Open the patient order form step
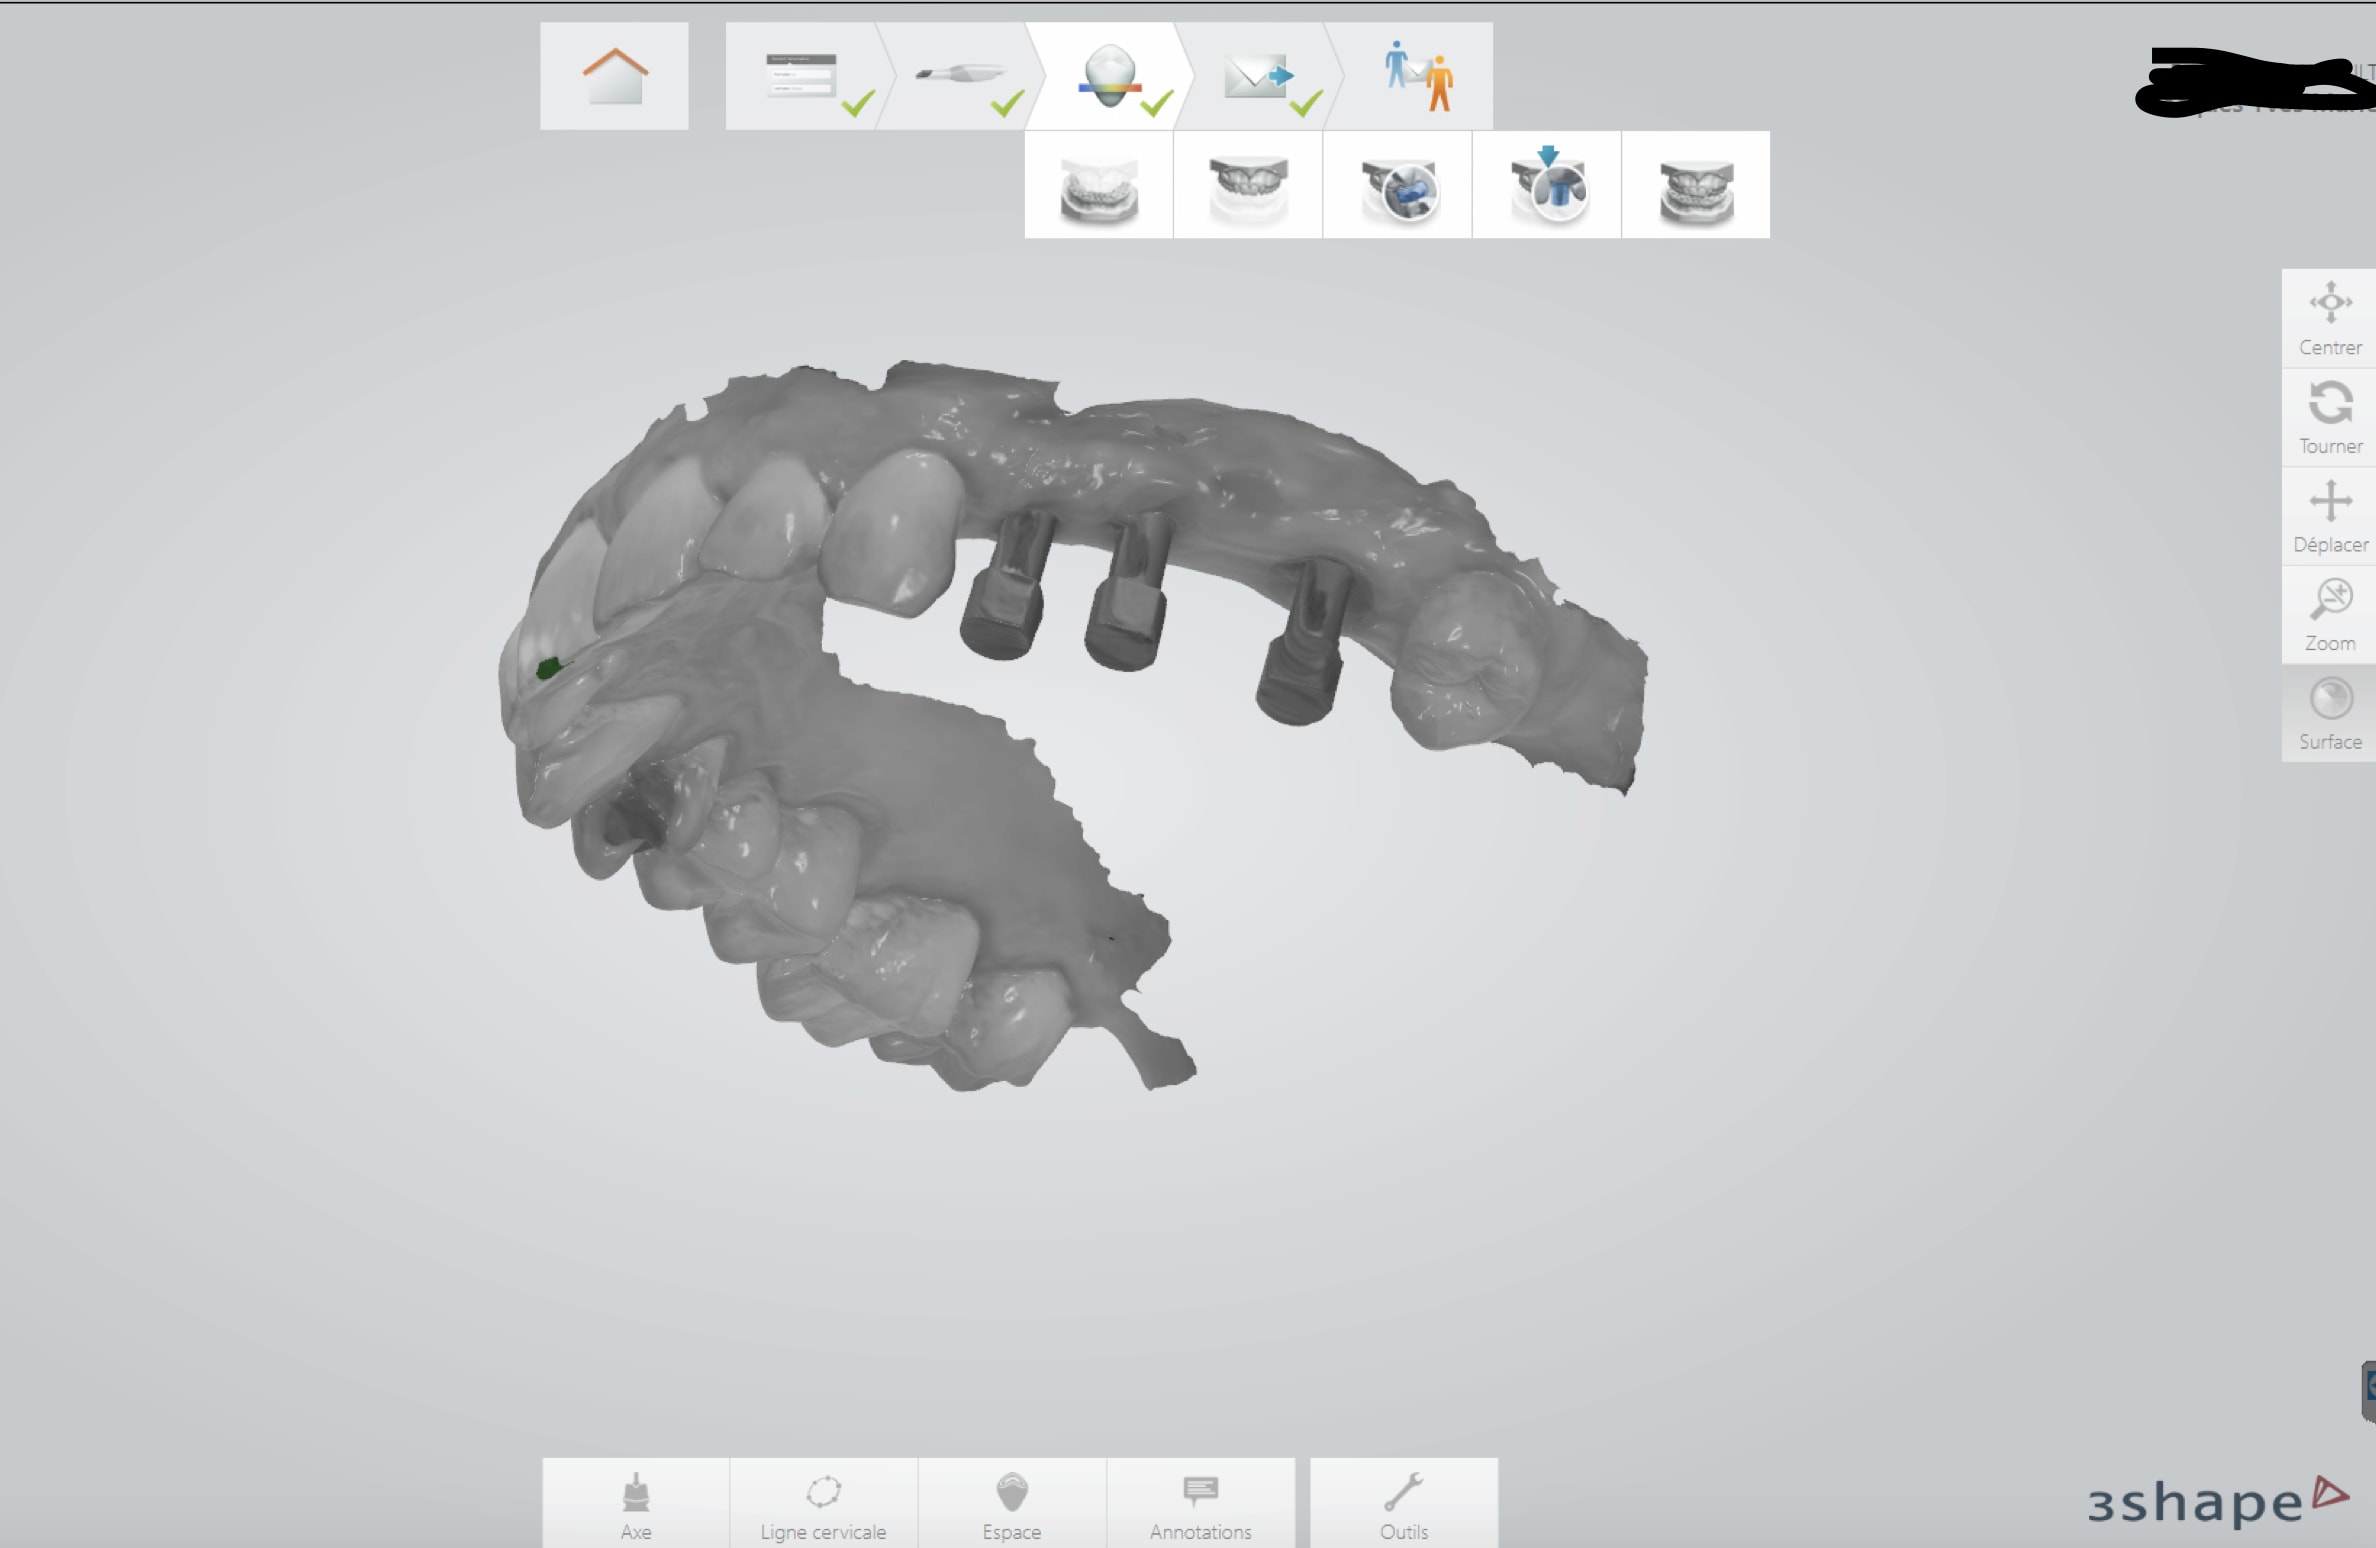2376x1548 pixels. pos(801,77)
